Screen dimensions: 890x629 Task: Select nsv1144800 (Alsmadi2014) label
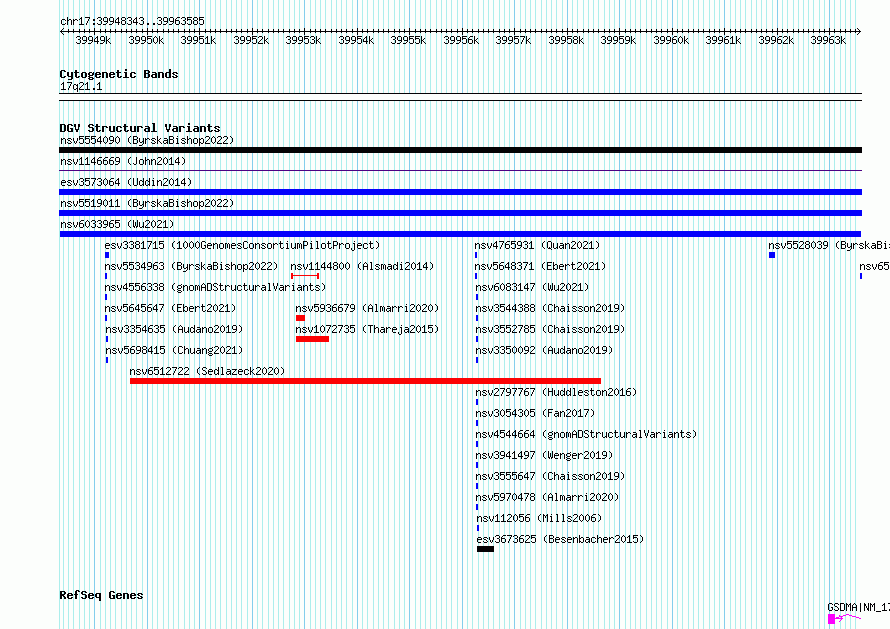point(362,266)
